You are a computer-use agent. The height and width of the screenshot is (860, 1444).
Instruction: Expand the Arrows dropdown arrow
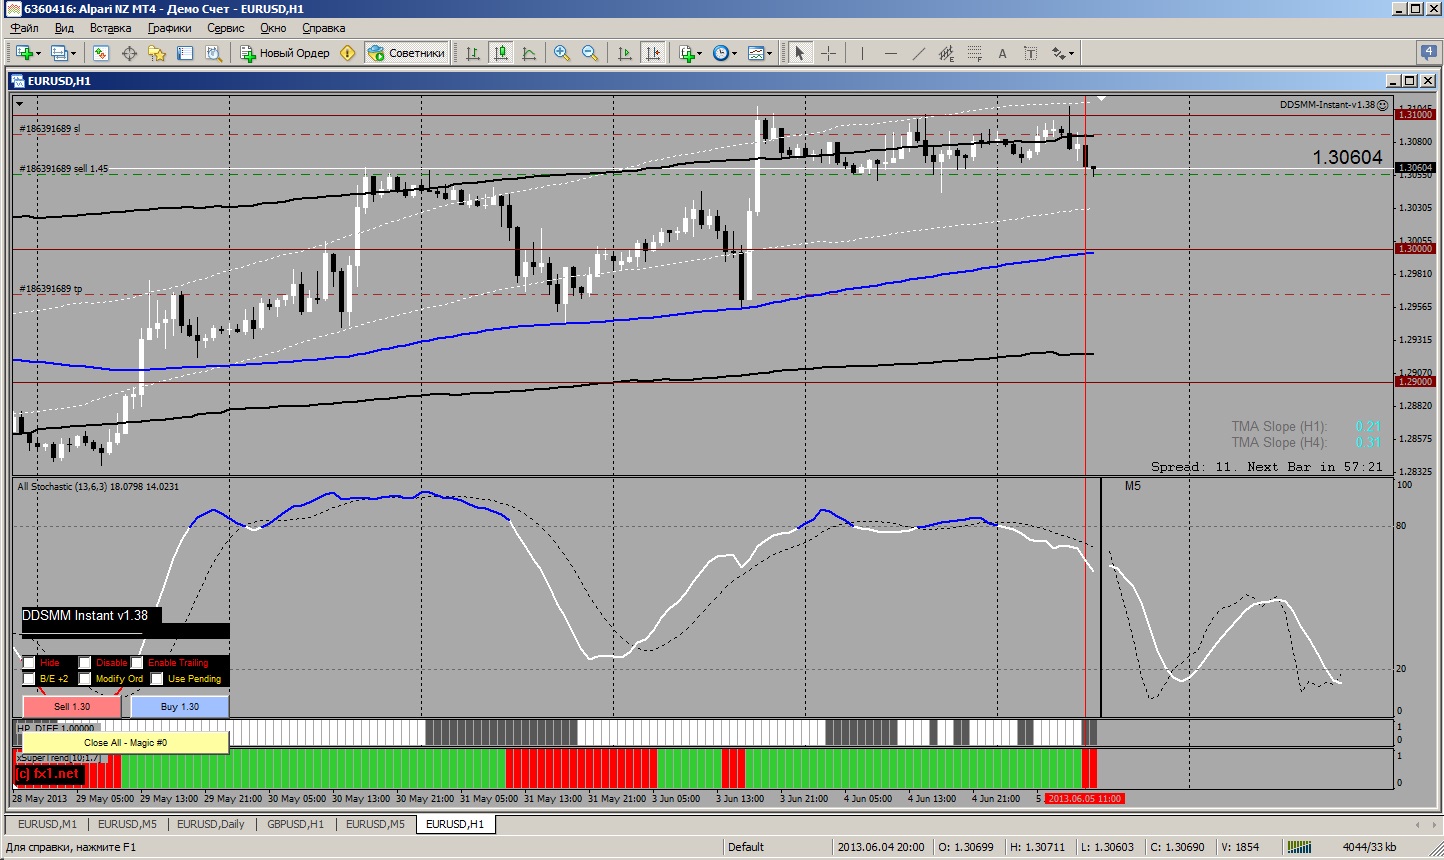tap(1072, 53)
